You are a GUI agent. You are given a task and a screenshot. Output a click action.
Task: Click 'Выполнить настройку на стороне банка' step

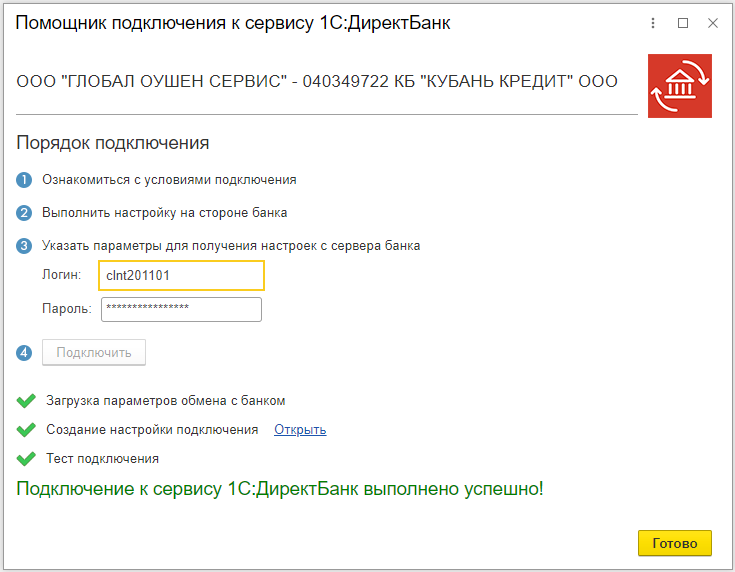click(x=165, y=213)
